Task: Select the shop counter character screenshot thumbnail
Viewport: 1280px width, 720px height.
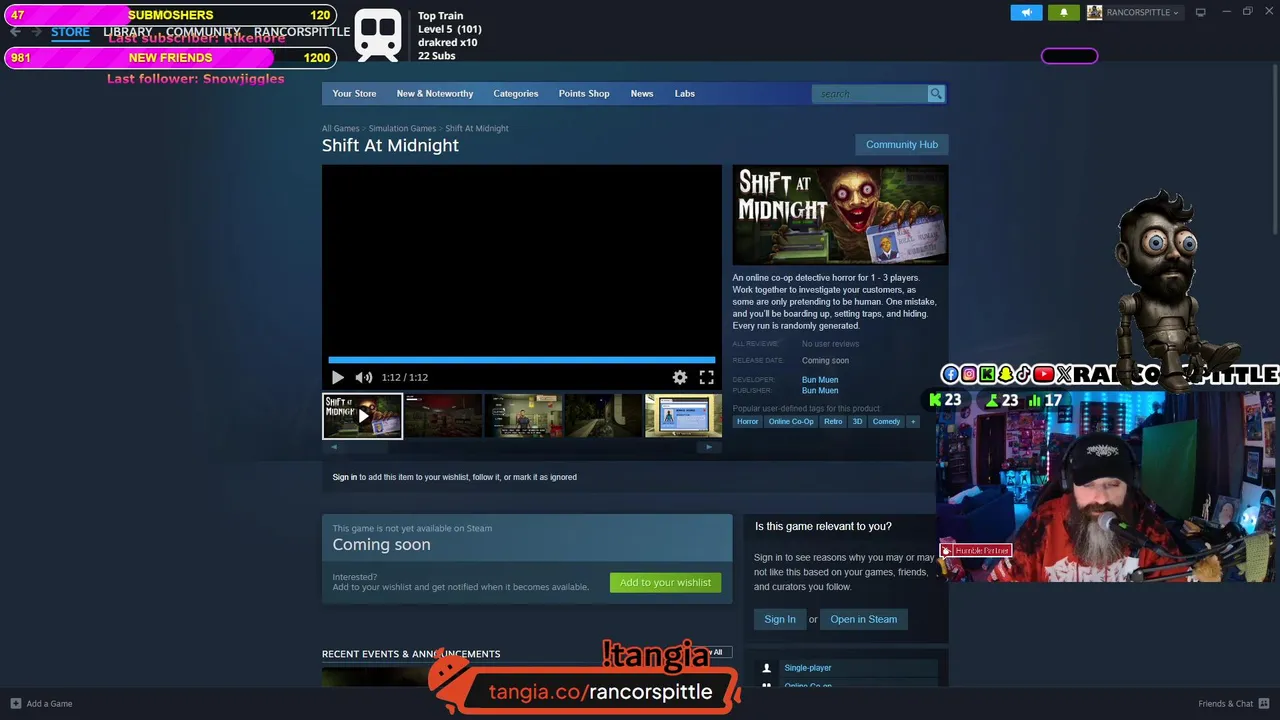Action: [523, 415]
